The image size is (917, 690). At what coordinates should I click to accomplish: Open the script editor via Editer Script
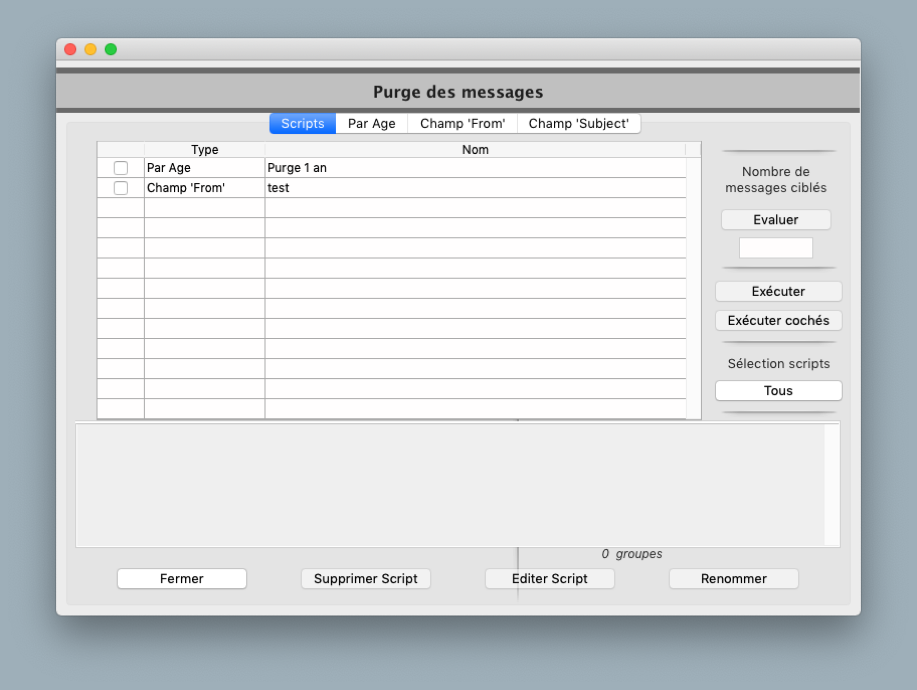coord(549,579)
